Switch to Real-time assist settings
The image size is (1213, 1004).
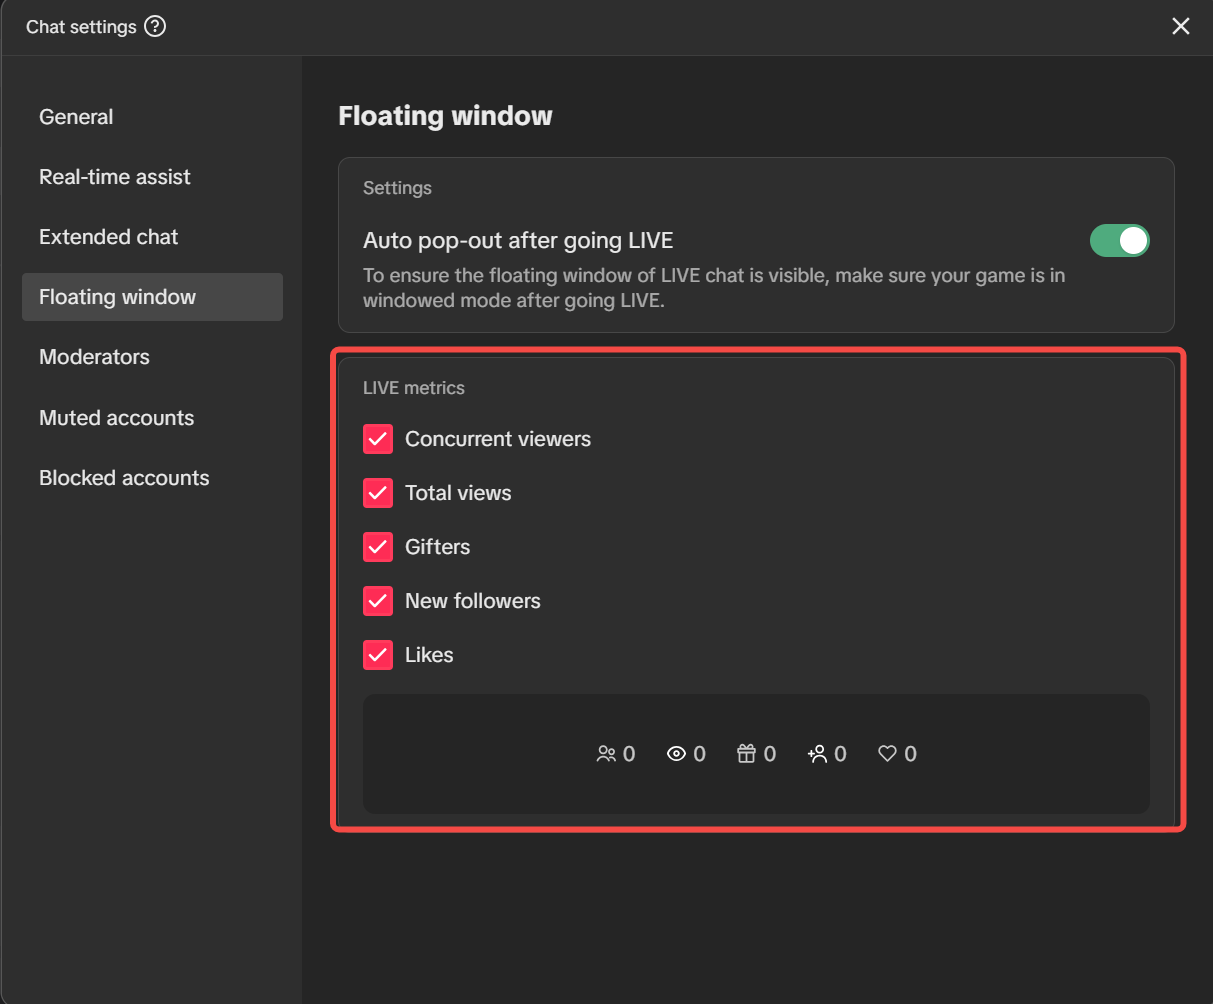click(x=114, y=176)
